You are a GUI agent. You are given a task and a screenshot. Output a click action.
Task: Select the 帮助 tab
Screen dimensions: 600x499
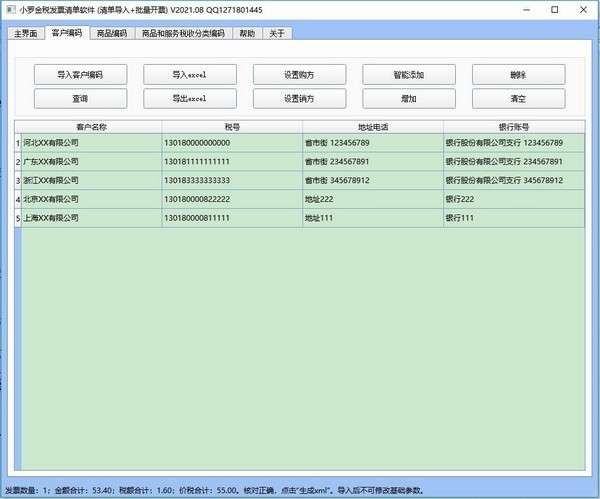coord(247,33)
